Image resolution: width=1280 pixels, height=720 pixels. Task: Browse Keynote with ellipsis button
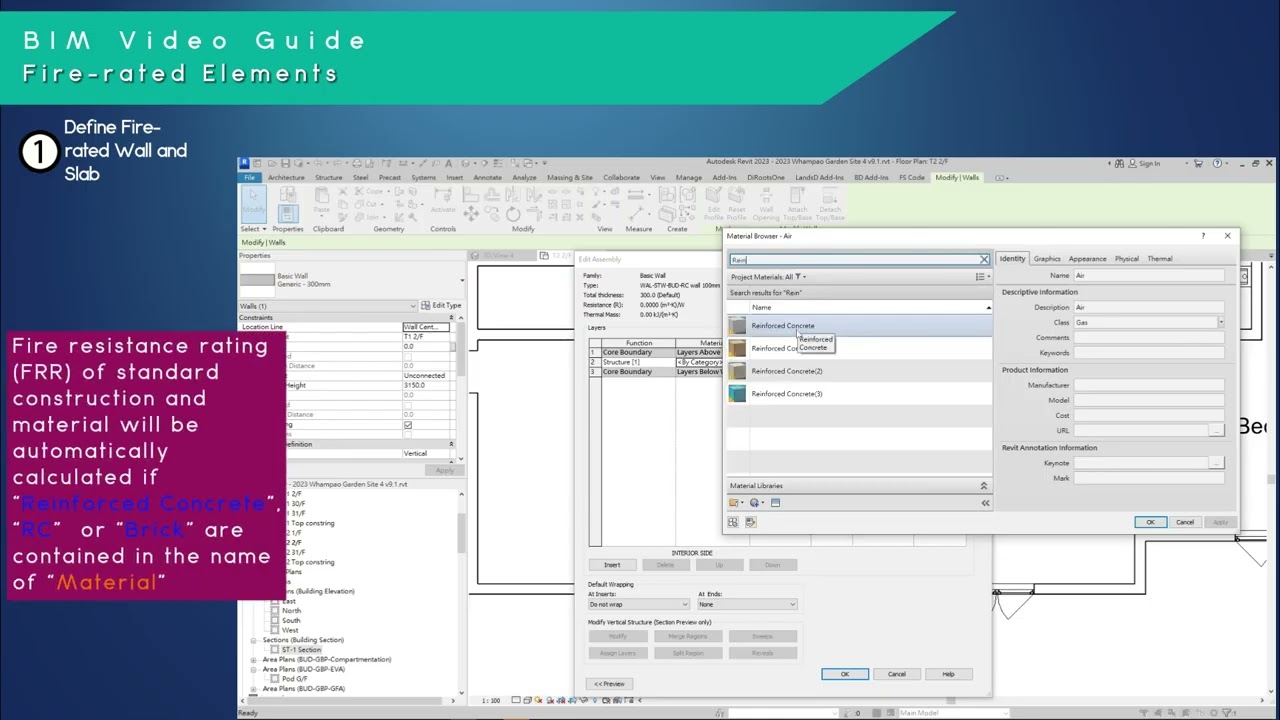[x=1216, y=463]
